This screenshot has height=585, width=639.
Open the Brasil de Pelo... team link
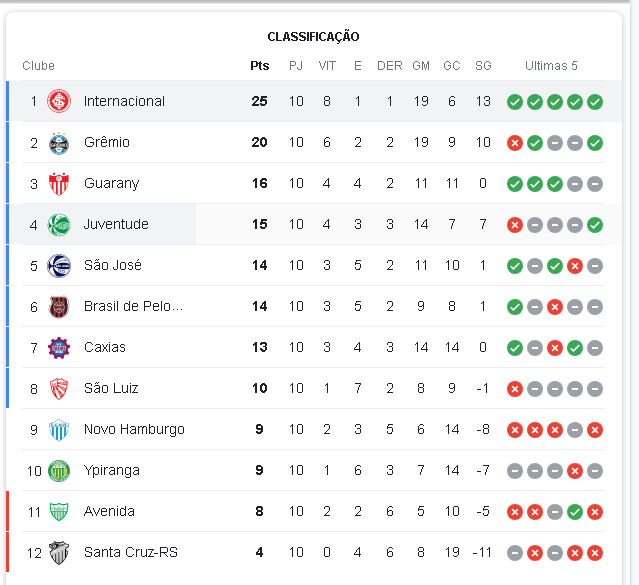point(133,306)
